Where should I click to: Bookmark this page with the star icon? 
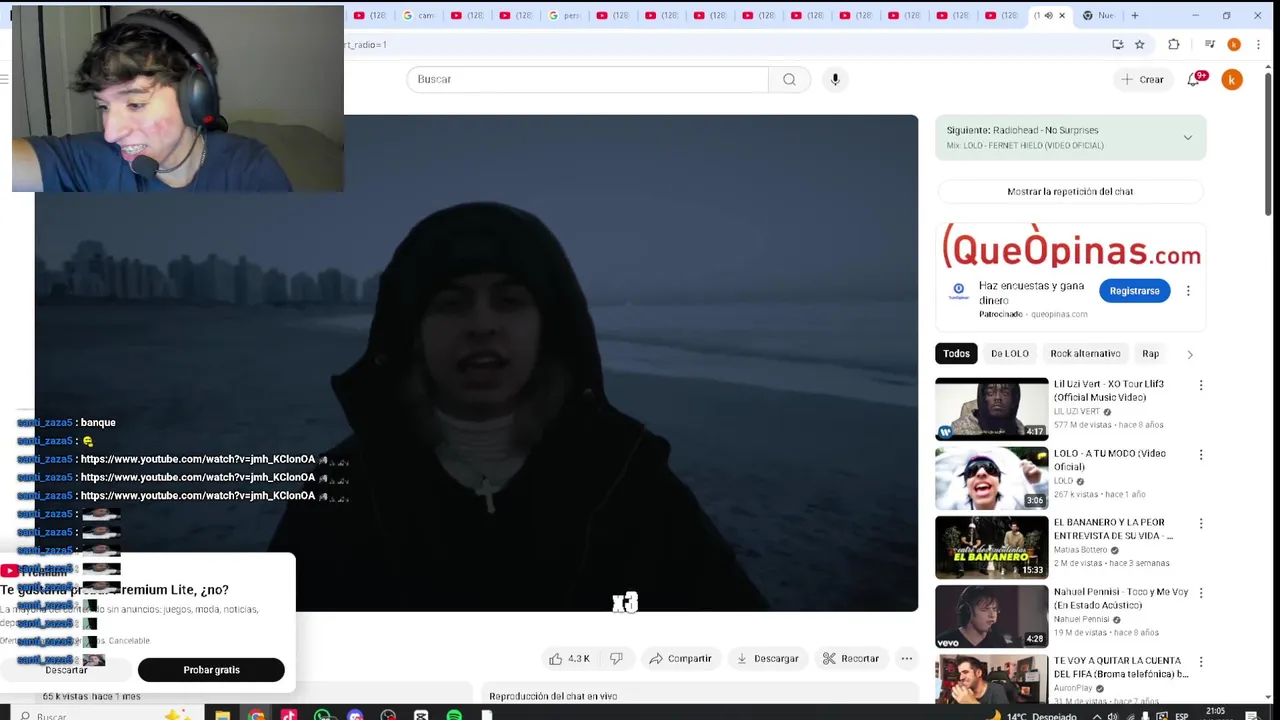click(x=1139, y=44)
